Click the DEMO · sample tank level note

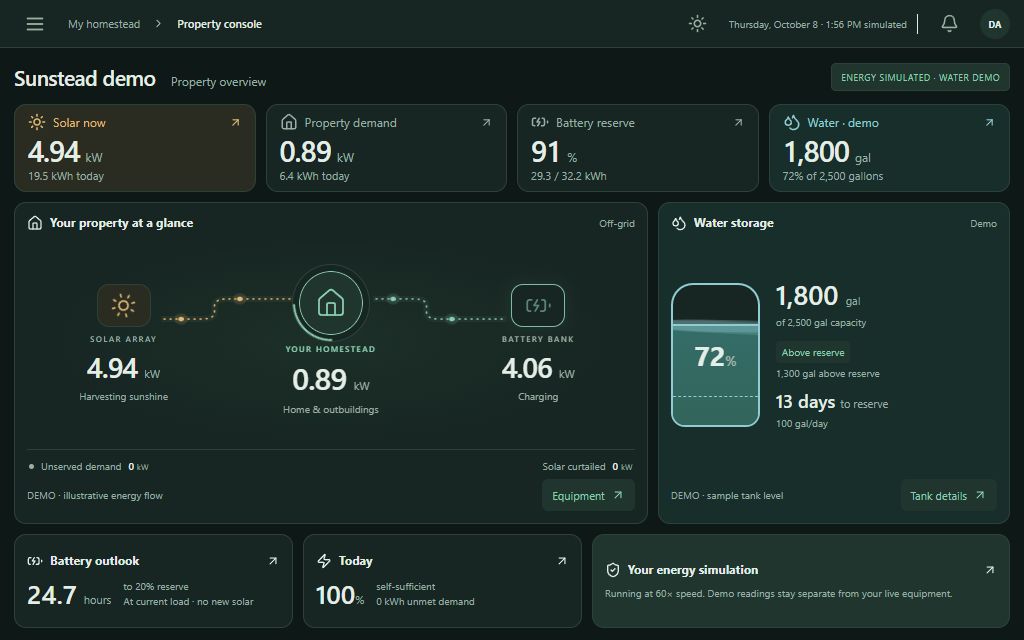(727, 496)
